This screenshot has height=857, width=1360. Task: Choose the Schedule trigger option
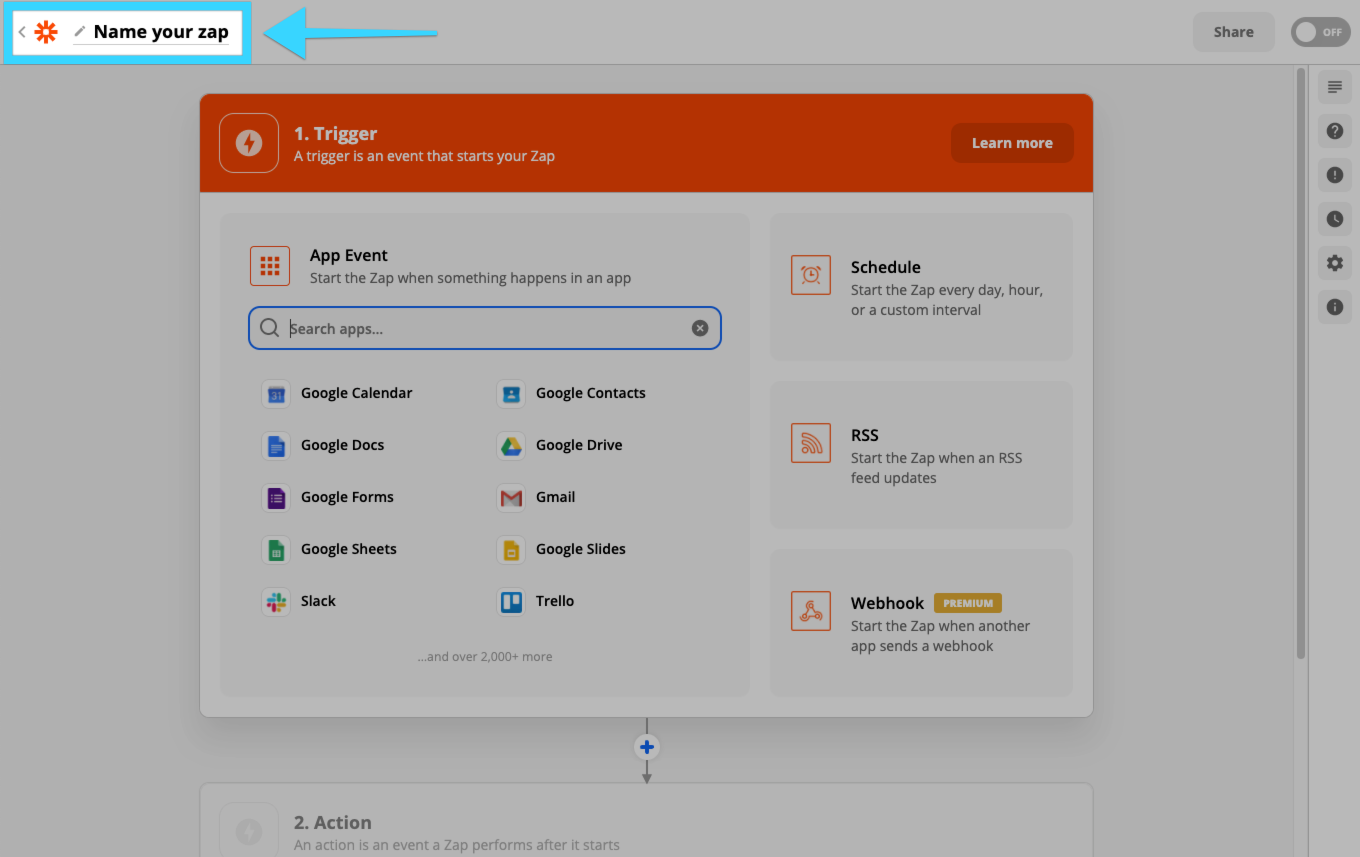(921, 287)
